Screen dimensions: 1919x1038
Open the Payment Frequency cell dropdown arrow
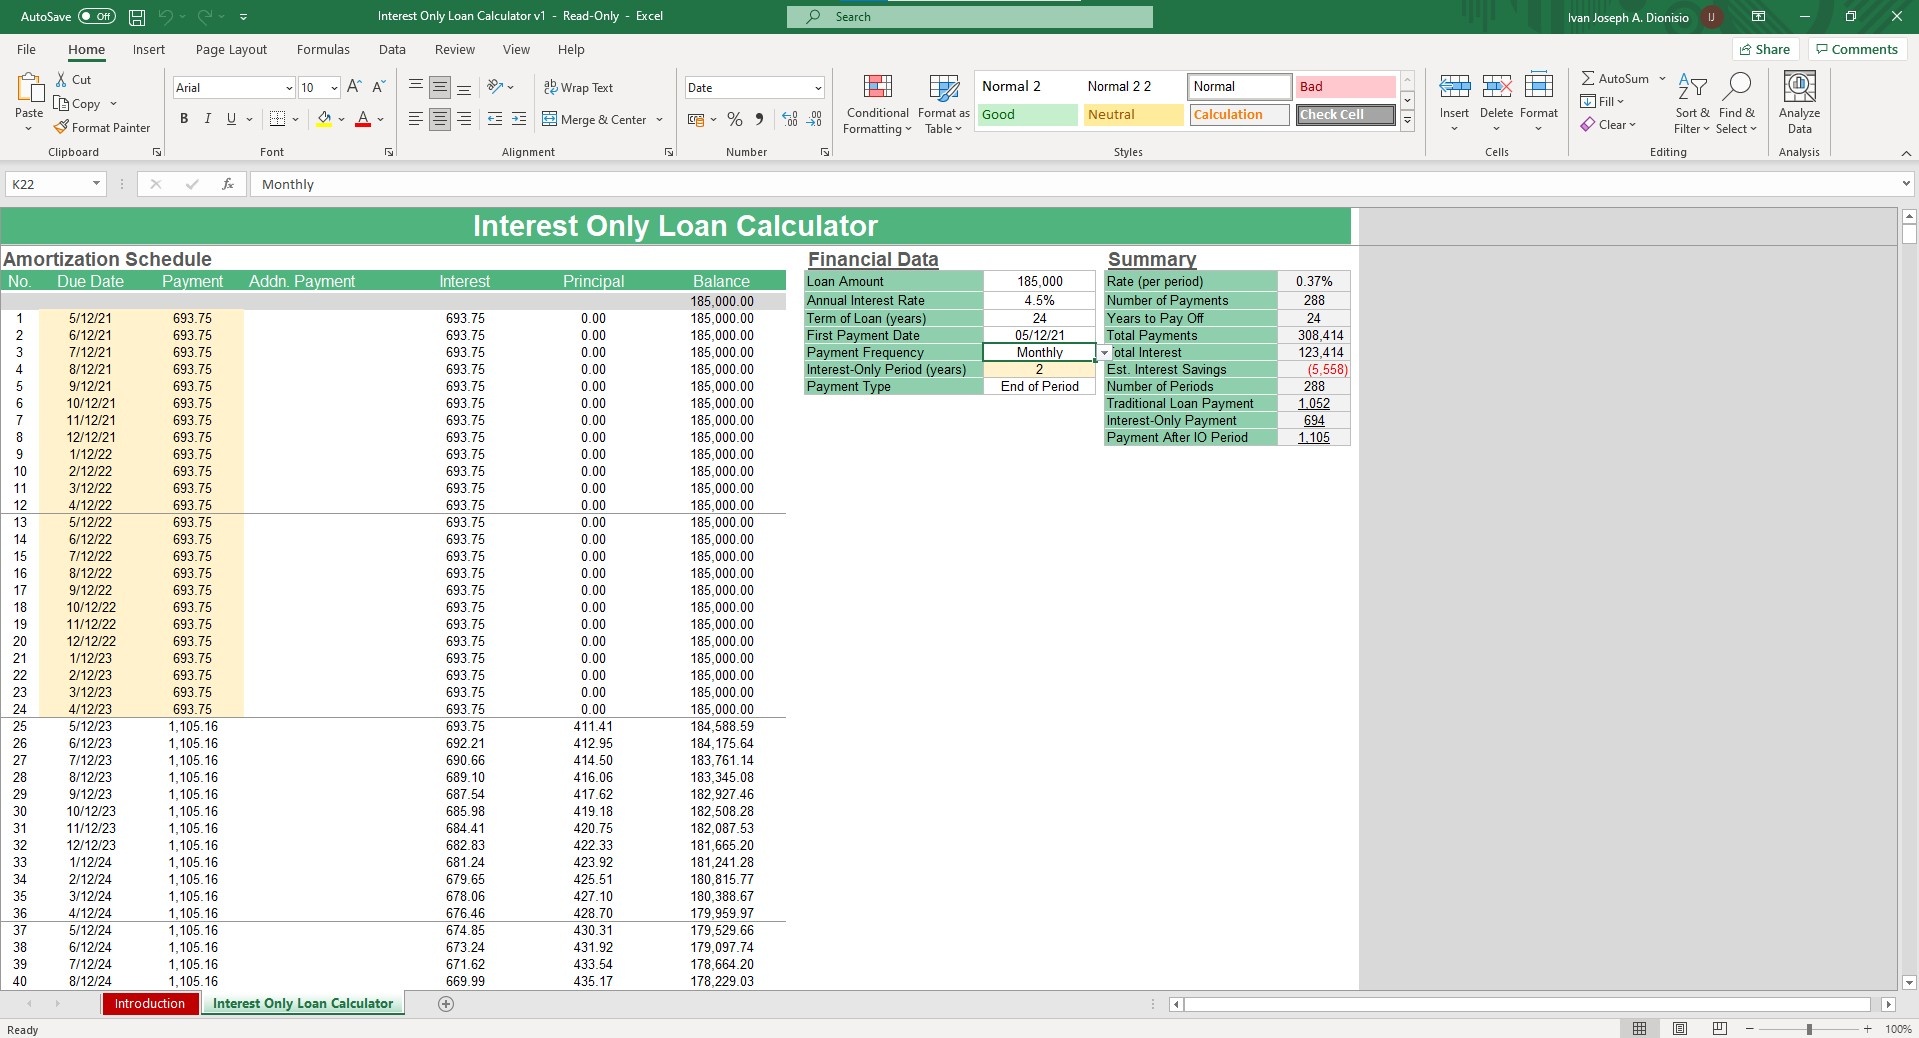pos(1104,353)
